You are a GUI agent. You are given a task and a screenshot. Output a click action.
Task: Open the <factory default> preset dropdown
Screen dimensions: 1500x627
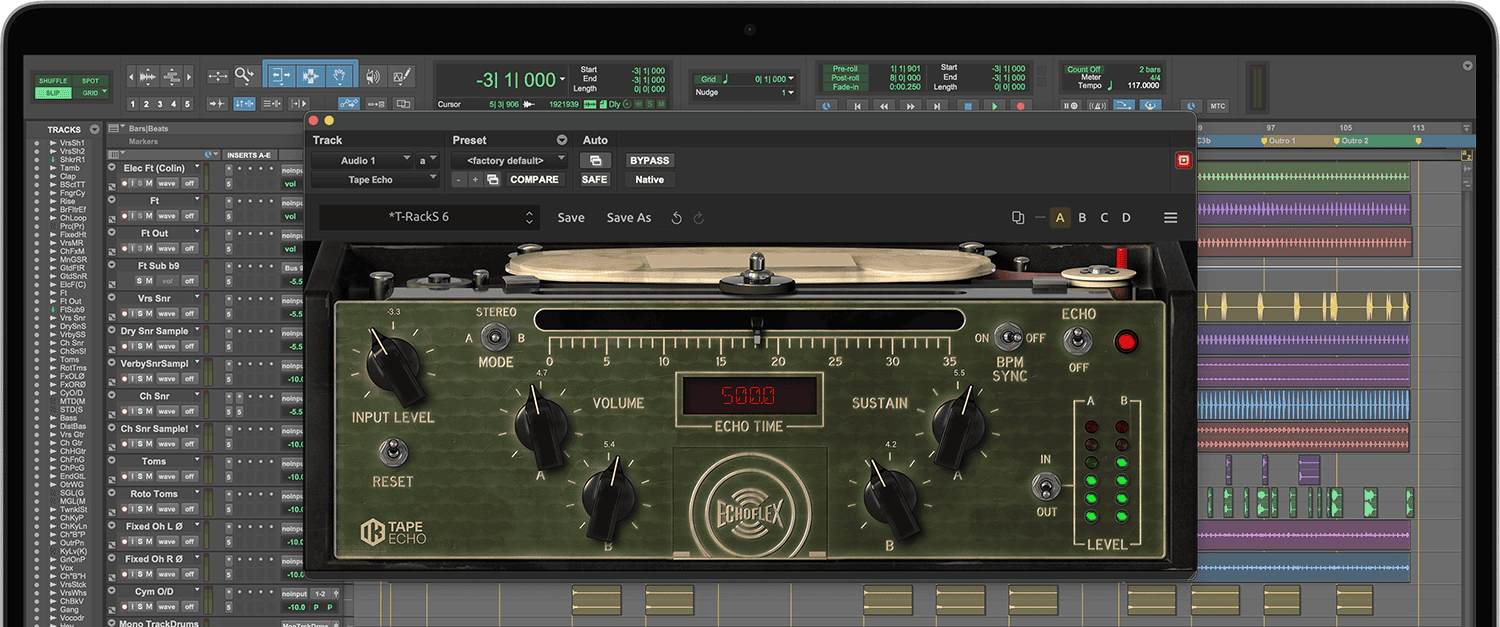point(508,159)
